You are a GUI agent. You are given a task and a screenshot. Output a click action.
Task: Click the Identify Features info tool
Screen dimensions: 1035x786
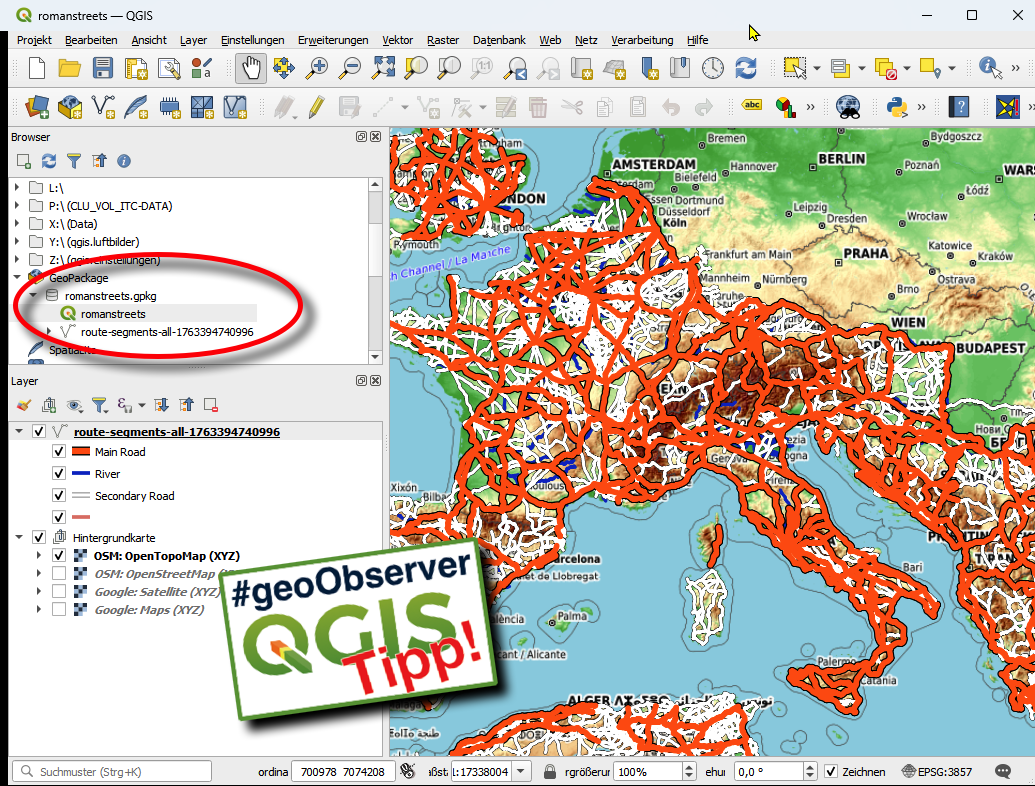pyautogui.click(x=989, y=68)
